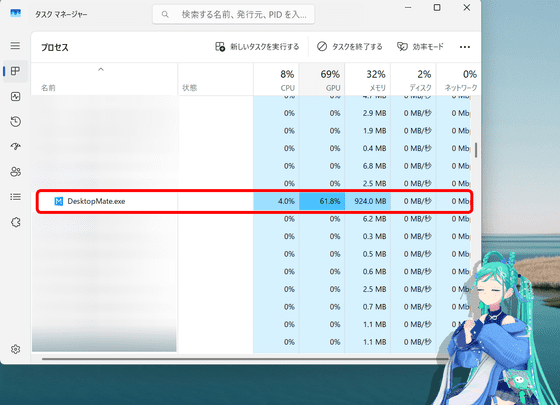560x405 pixels.
Task: Open the three-dot more options menu
Action: click(465, 47)
